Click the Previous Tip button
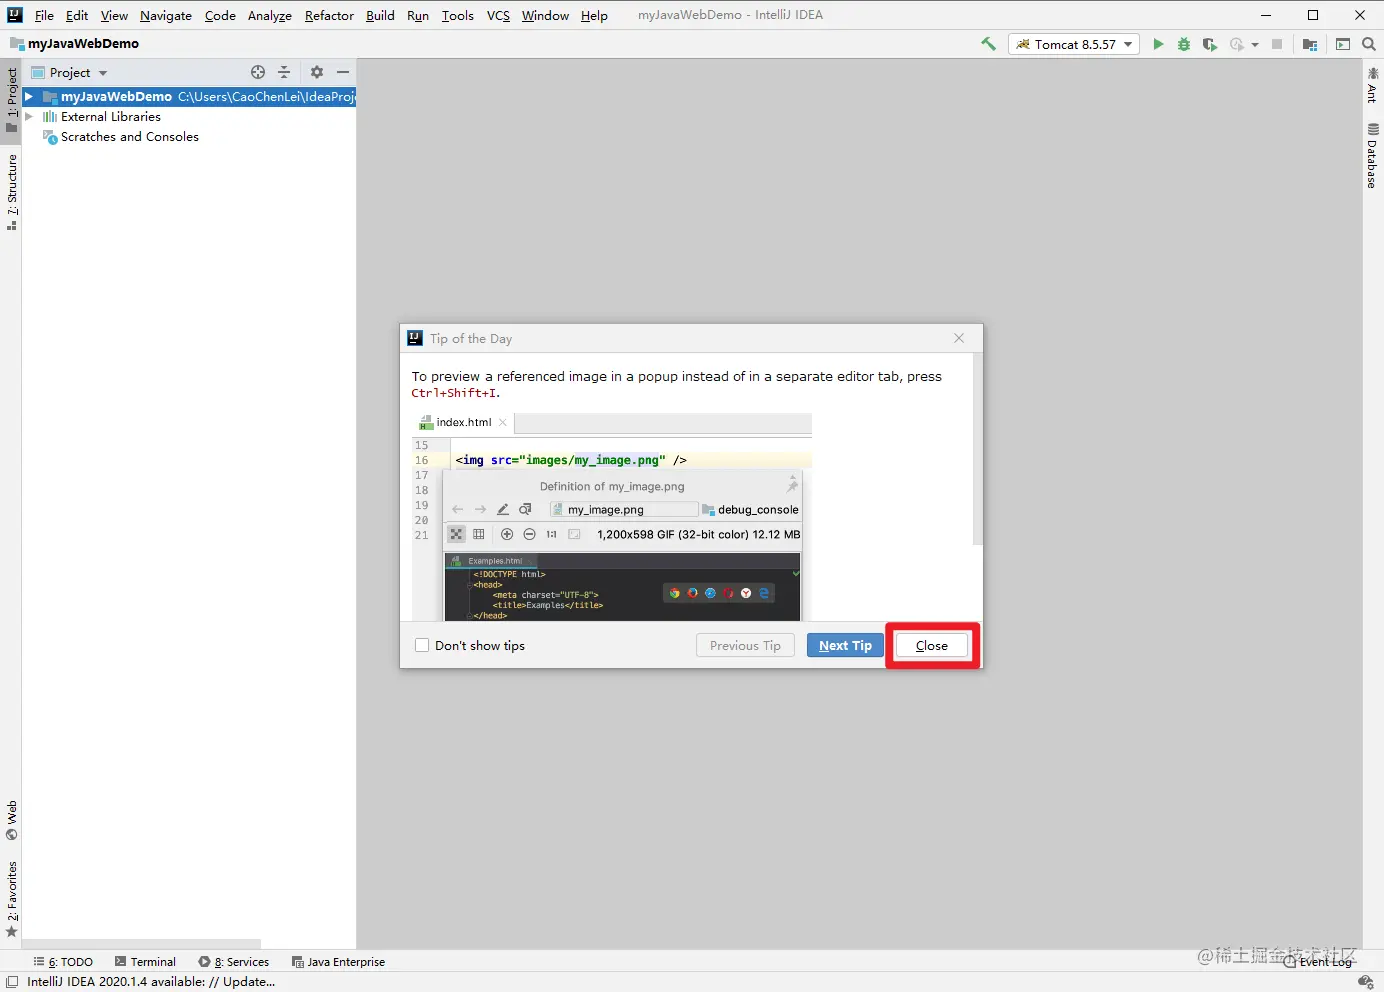Screen dimensions: 1384x992 click(x=745, y=645)
